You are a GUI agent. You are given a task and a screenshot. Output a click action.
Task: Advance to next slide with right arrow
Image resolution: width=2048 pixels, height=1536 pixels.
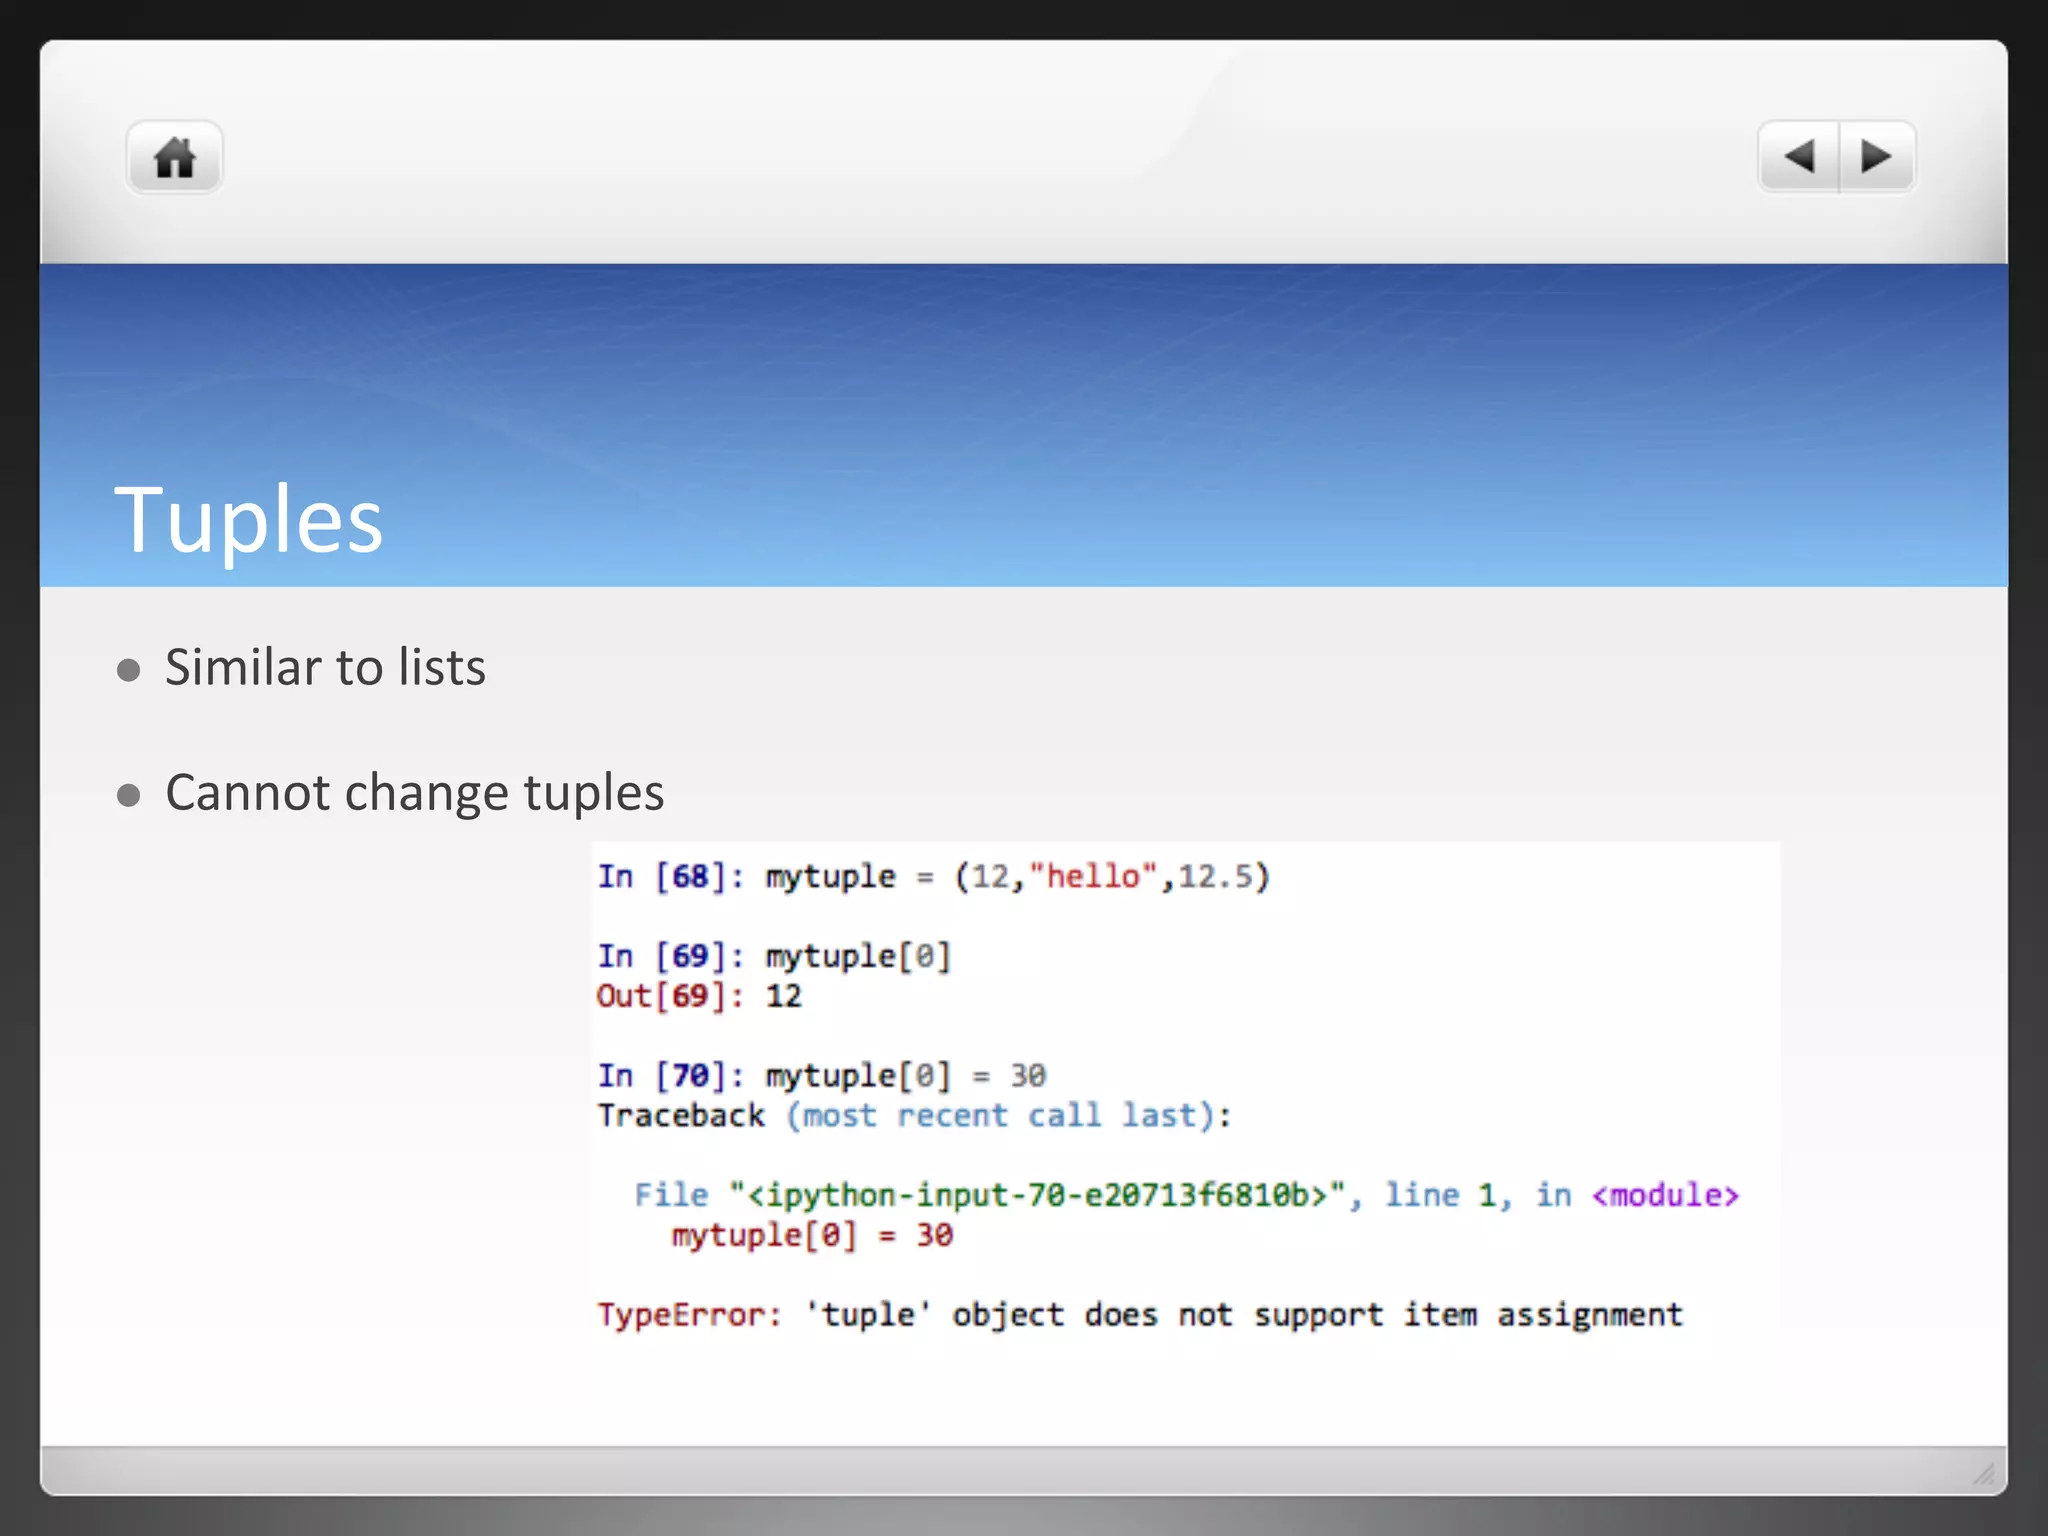click(1877, 157)
